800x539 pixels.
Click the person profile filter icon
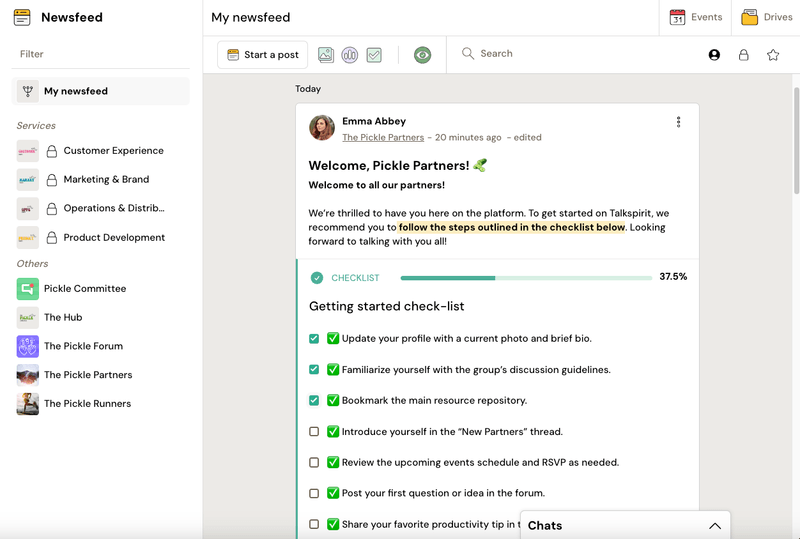coord(714,55)
